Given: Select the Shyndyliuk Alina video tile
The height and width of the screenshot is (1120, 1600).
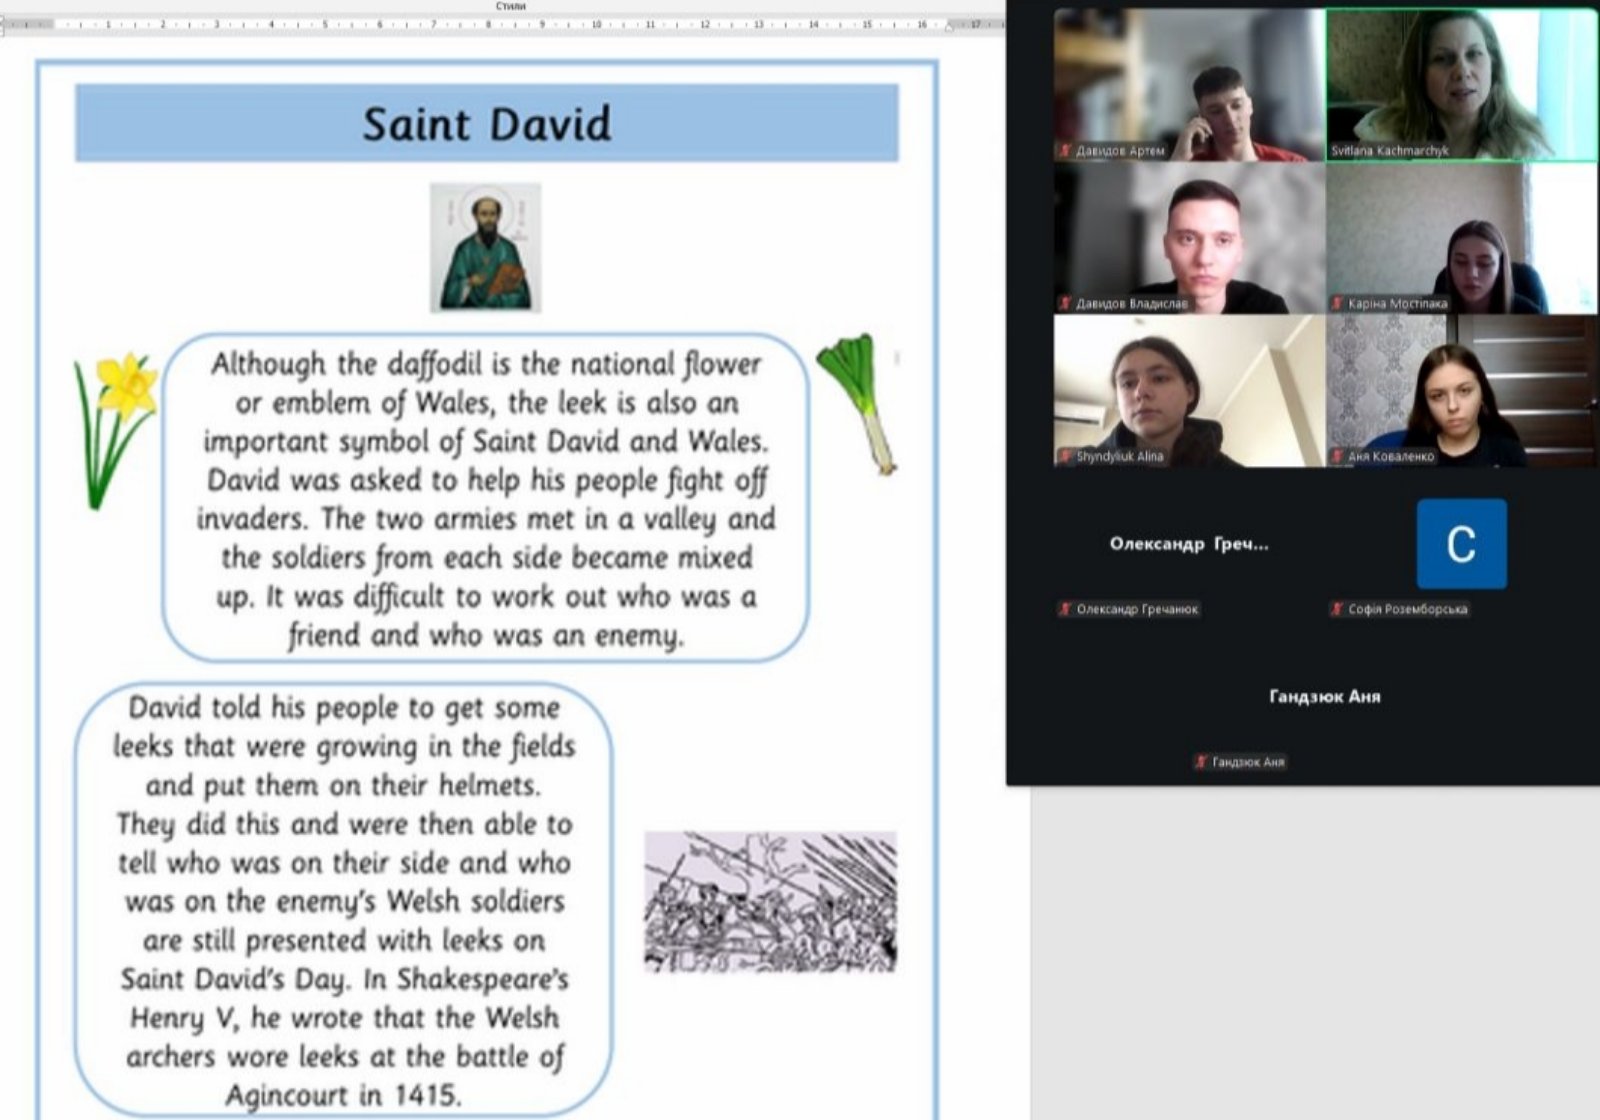Looking at the screenshot, I should [x=1189, y=391].
